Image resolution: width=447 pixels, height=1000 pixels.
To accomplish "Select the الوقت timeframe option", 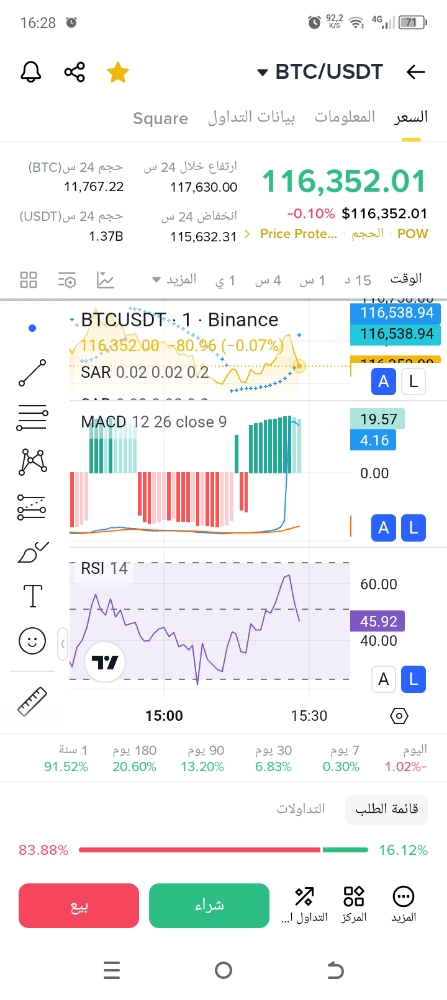I will tap(406, 279).
